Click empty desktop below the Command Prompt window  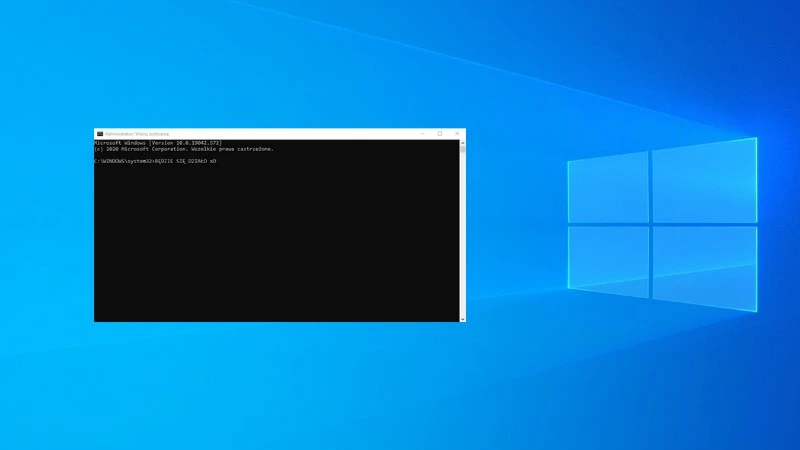tap(280, 385)
